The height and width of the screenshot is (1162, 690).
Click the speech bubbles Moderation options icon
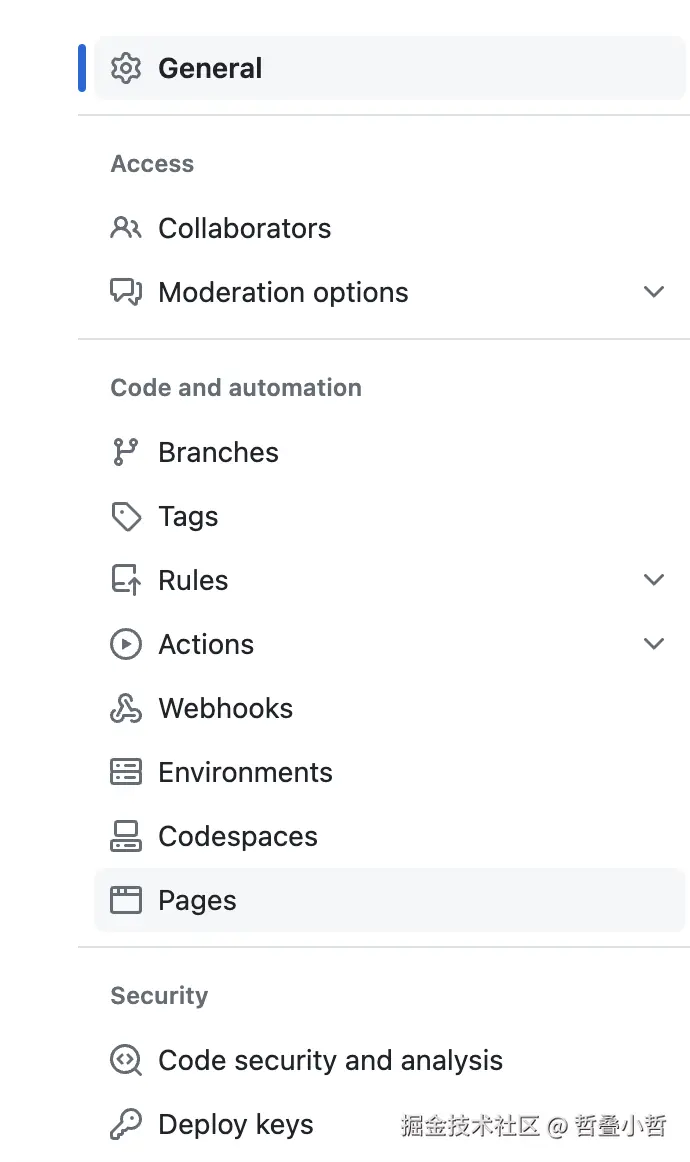[x=126, y=292]
